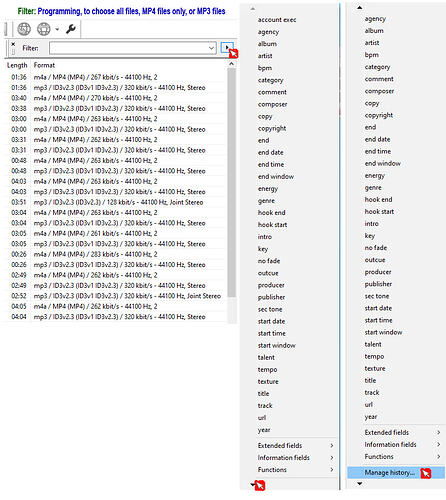Choose 'genre' in the right-hand menu

373,188
